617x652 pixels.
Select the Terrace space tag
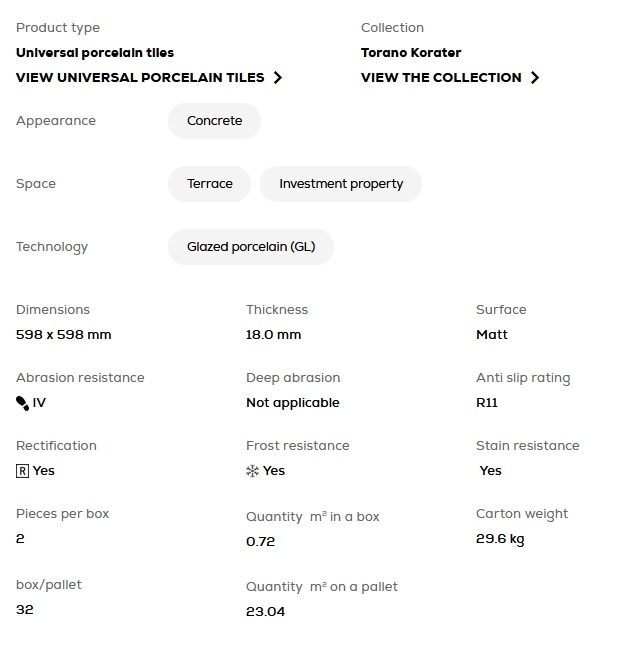209,184
